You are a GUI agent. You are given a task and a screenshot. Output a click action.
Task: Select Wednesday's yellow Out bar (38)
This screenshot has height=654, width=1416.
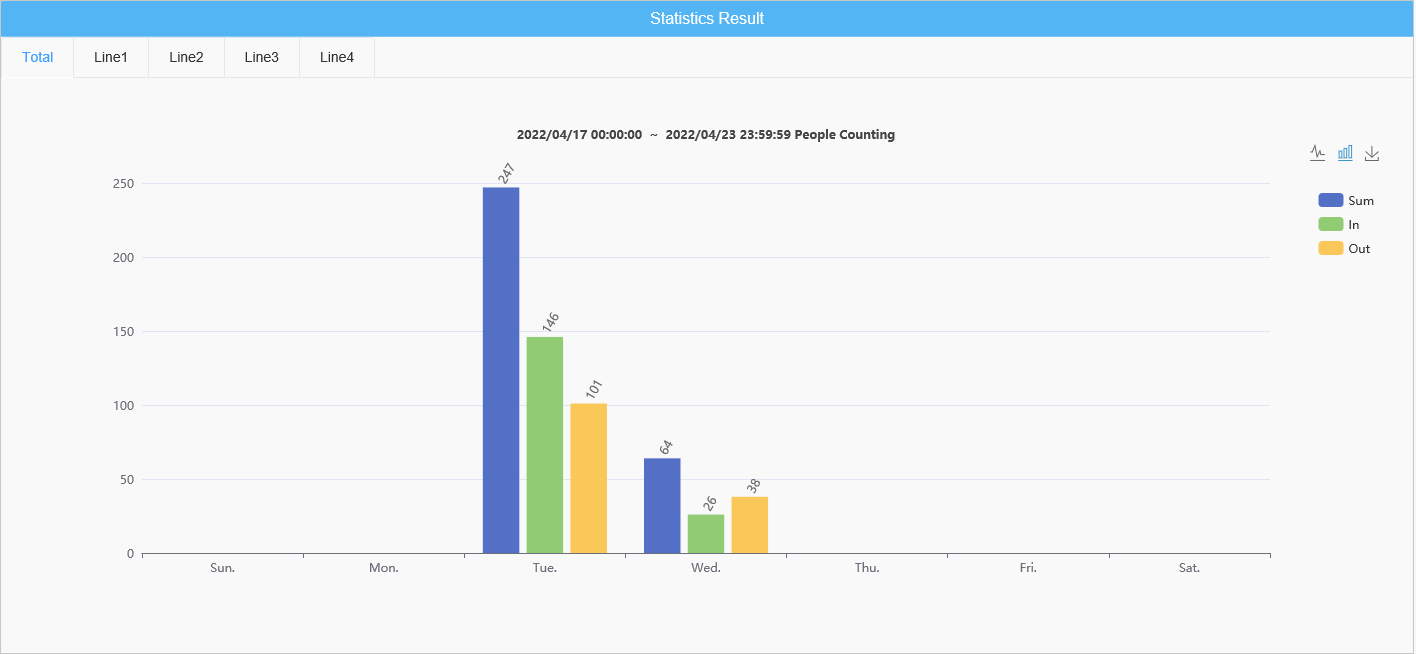click(x=750, y=525)
